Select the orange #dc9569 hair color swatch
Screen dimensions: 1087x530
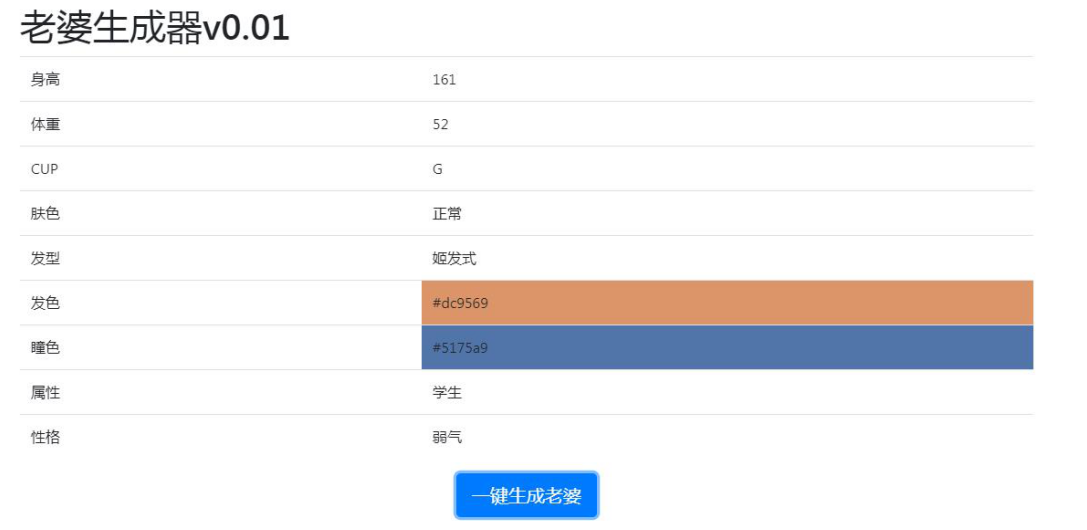(x=727, y=303)
